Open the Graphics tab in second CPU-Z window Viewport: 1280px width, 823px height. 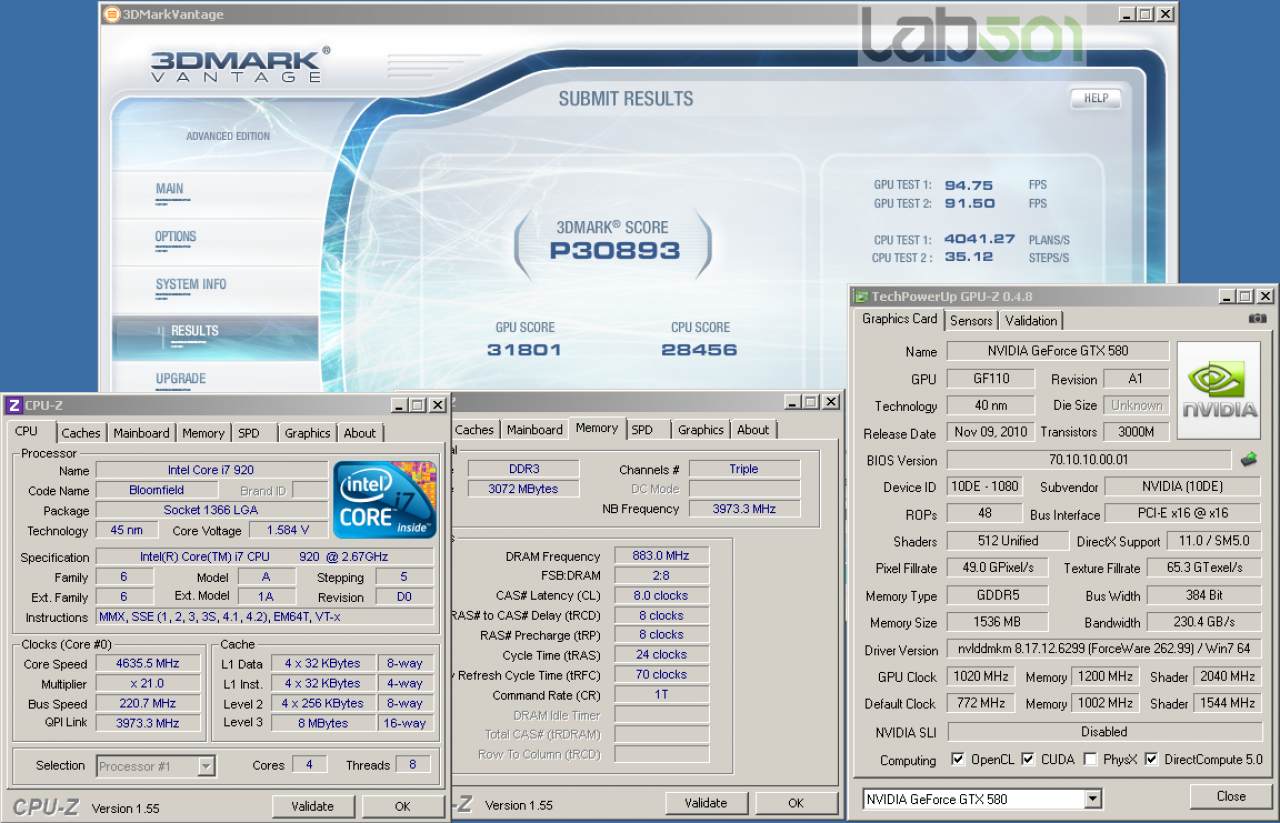click(701, 430)
